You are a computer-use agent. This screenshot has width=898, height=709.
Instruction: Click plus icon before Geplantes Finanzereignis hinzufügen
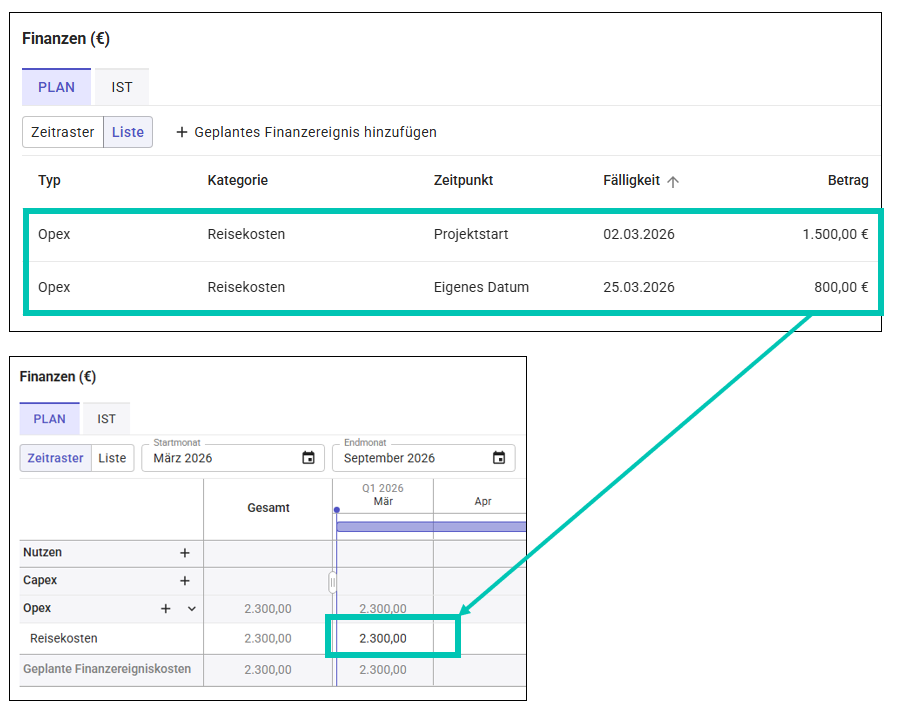182,132
